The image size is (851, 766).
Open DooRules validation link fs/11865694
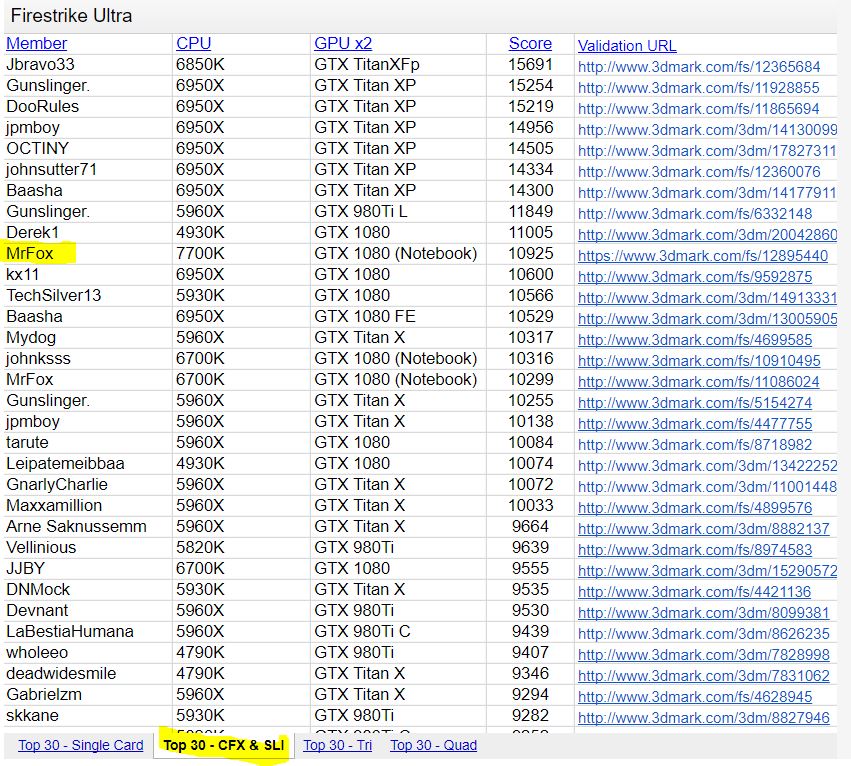698,109
